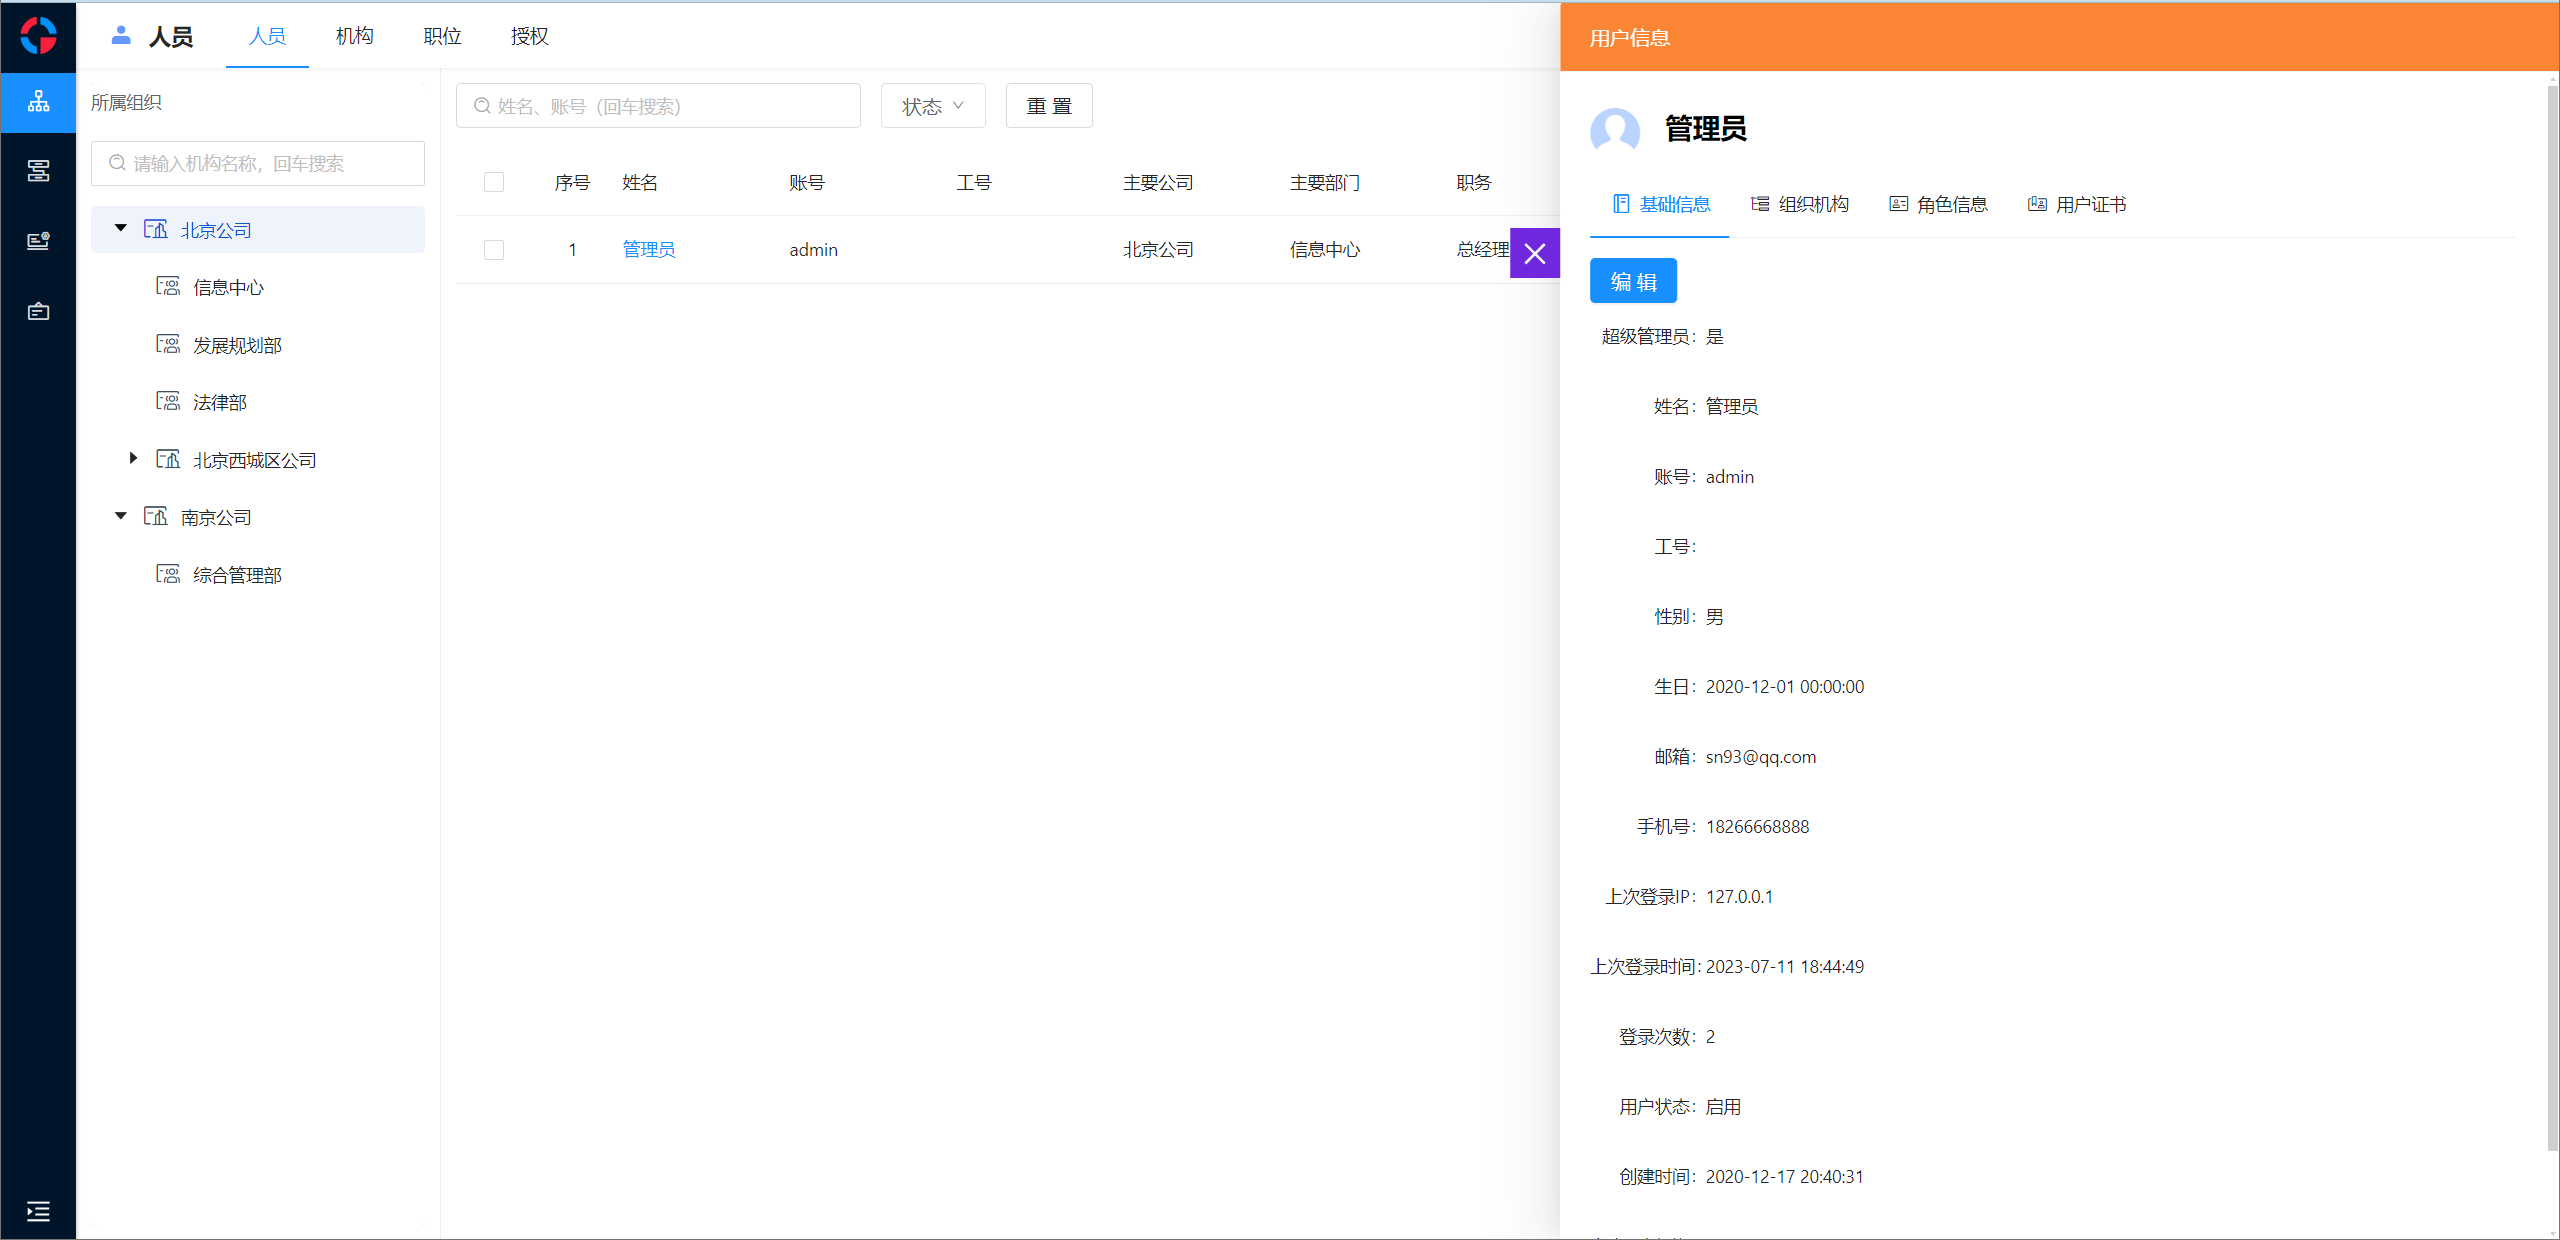
Task: Click the third sidebar list-settings icon
Action: pyautogui.click(x=38, y=241)
